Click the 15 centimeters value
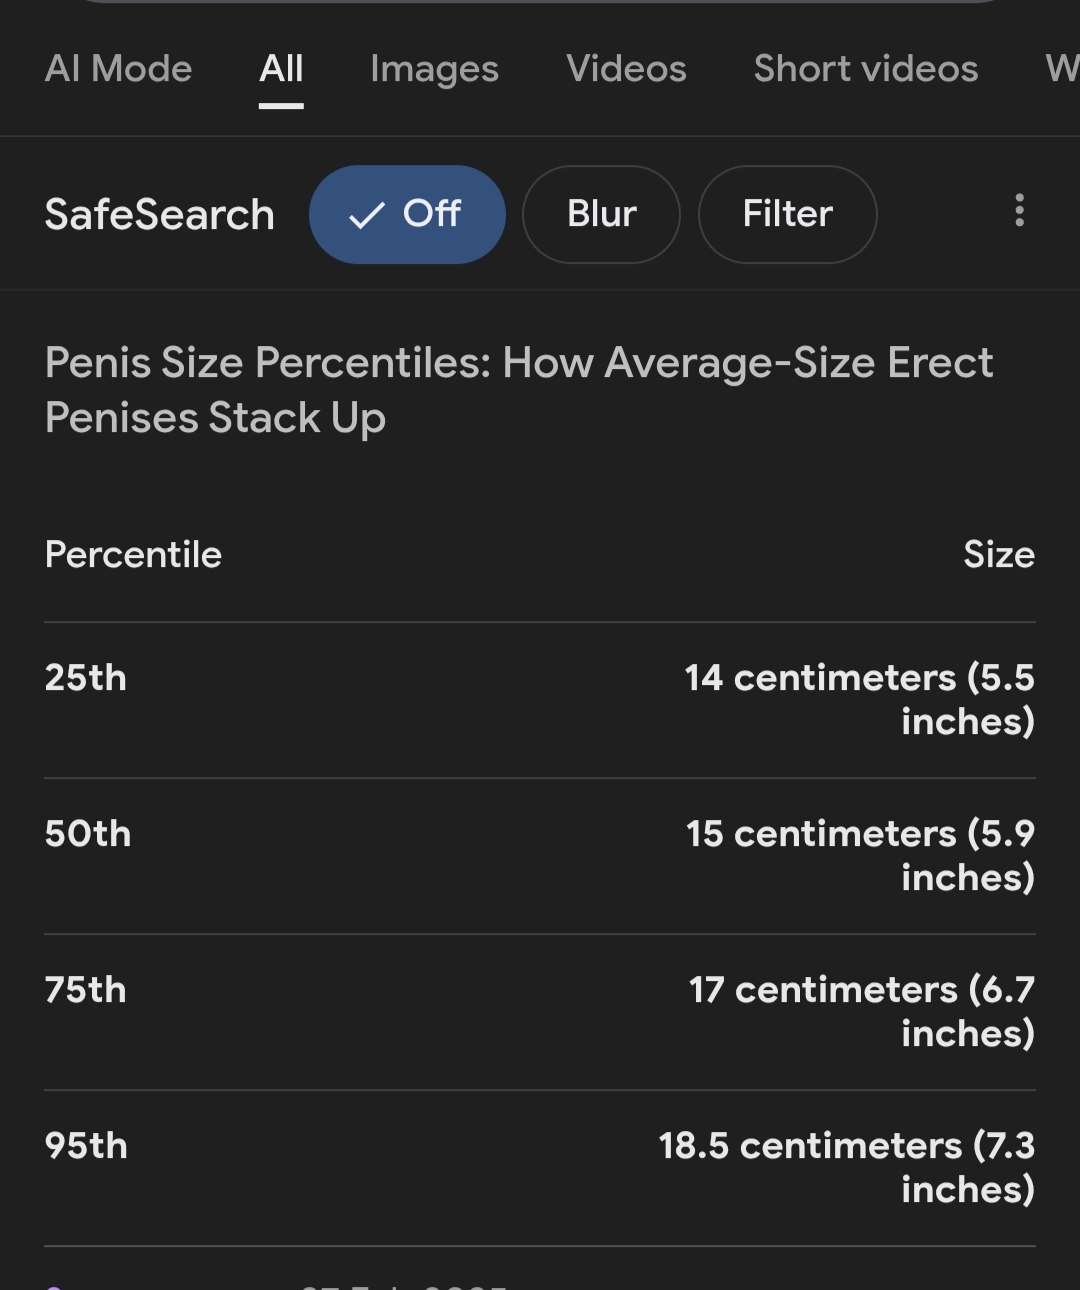1080x1290 pixels. (x=860, y=855)
